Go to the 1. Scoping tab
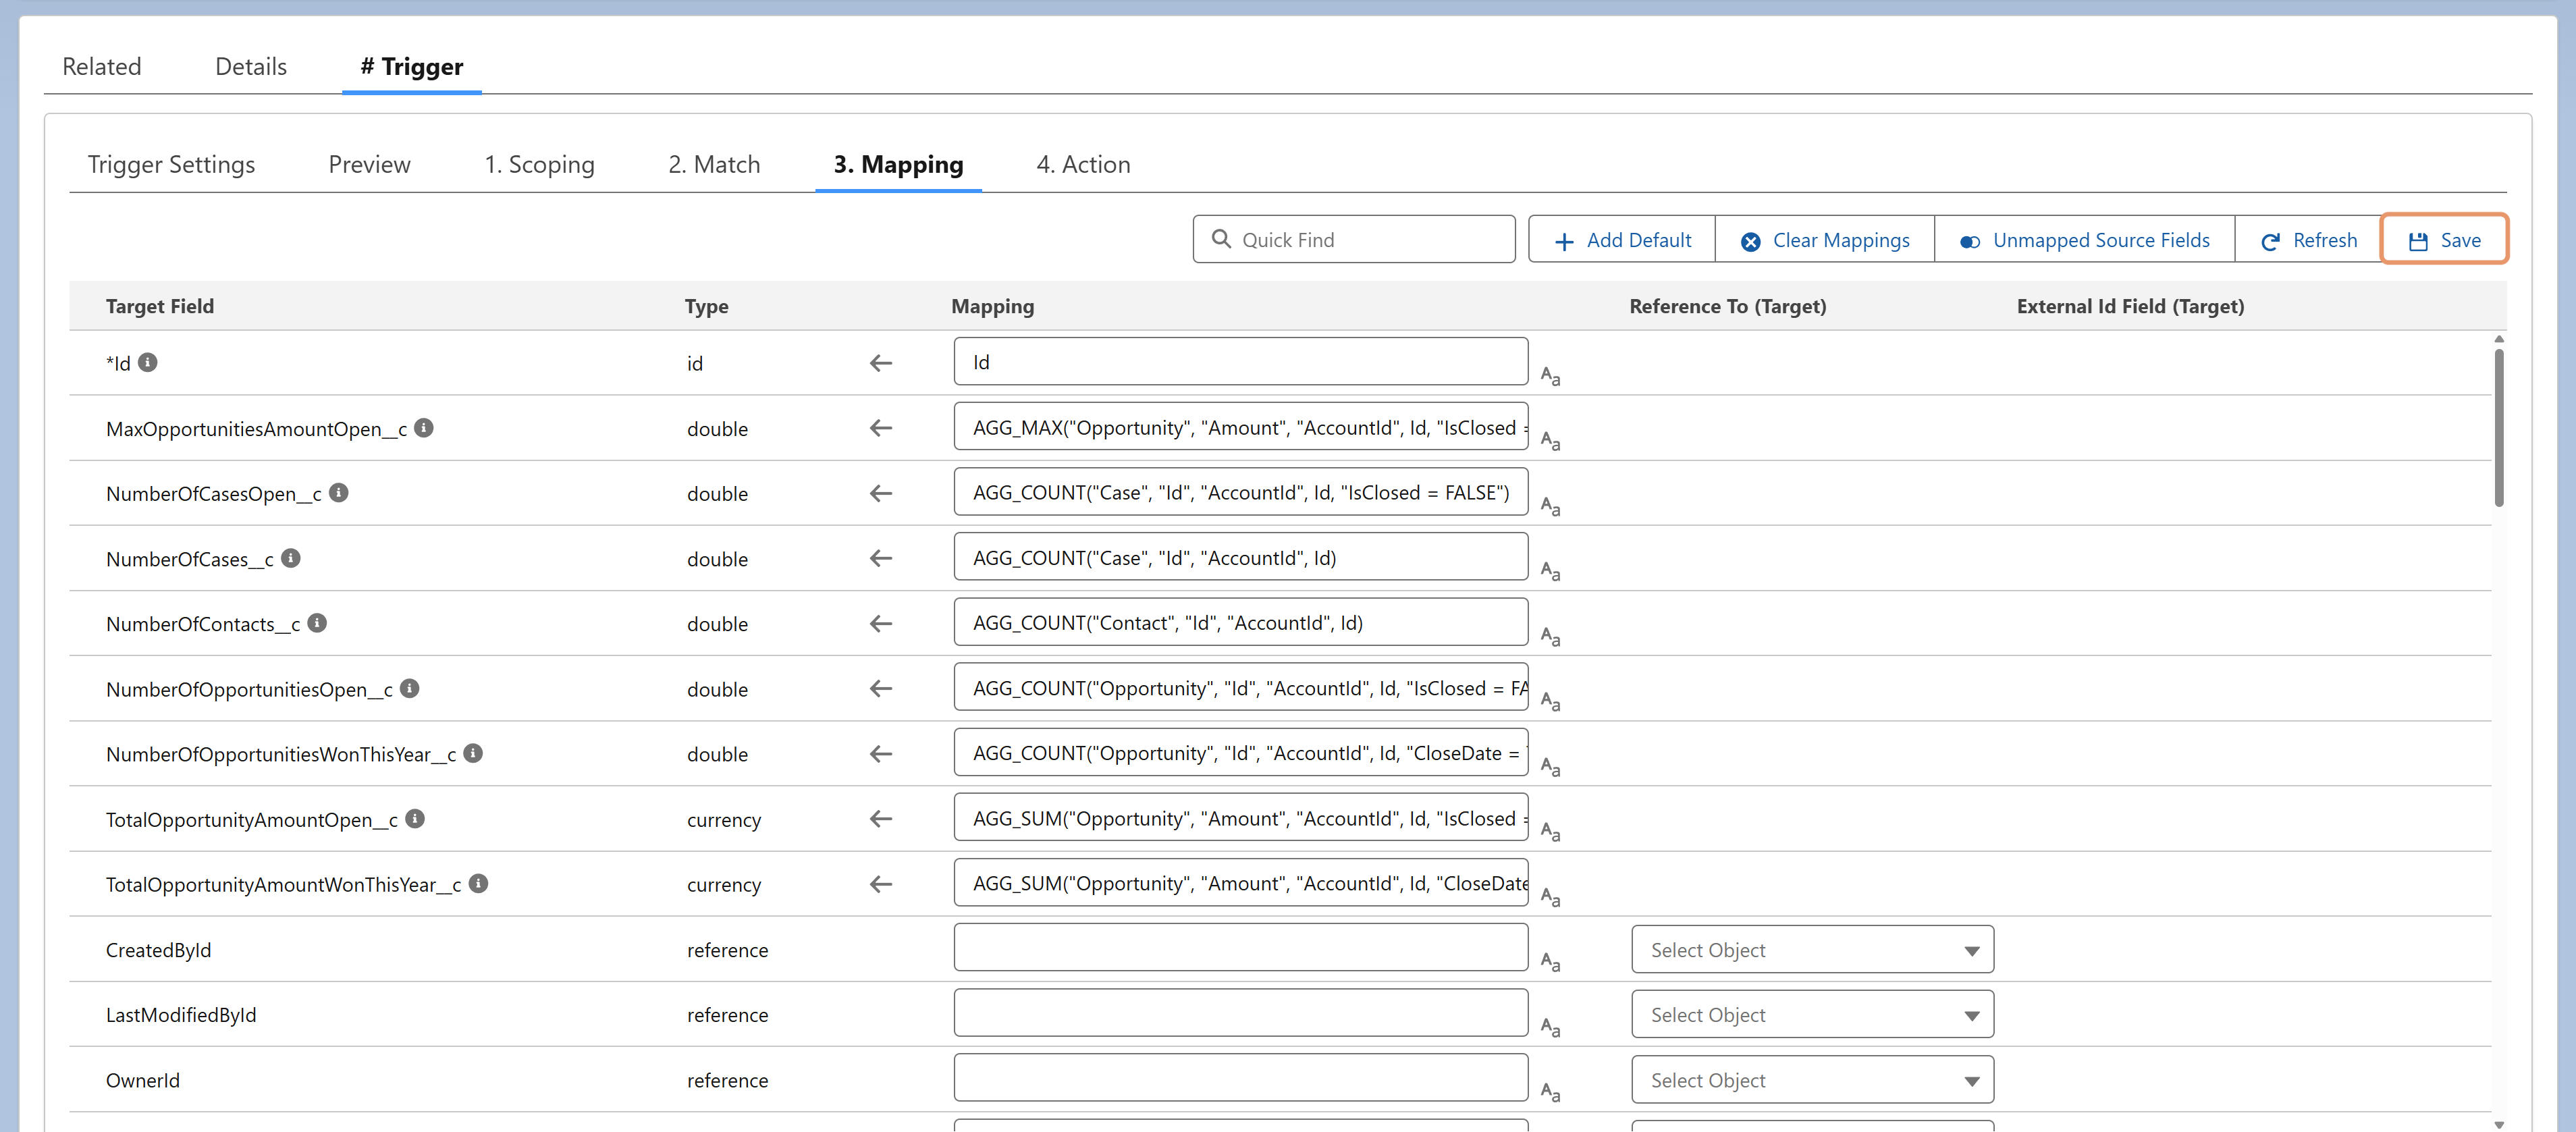This screenshot has width=2576, height=1132. (x=540, y=164)
